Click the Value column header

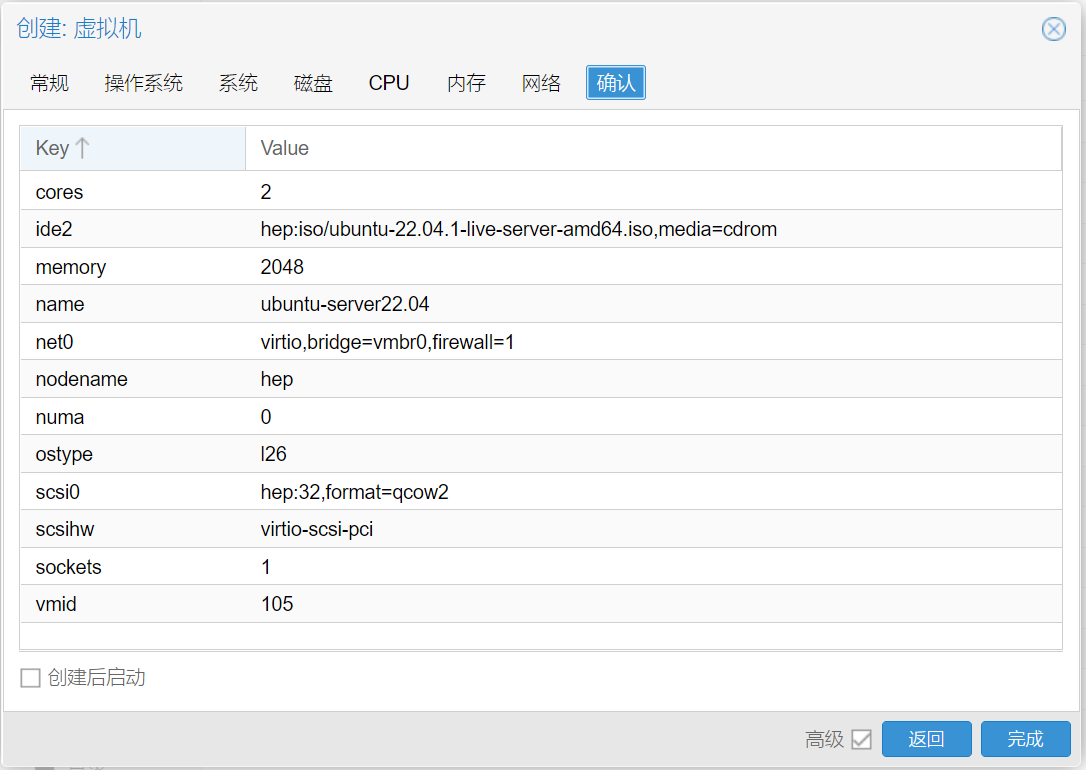[x=653, y=148]
